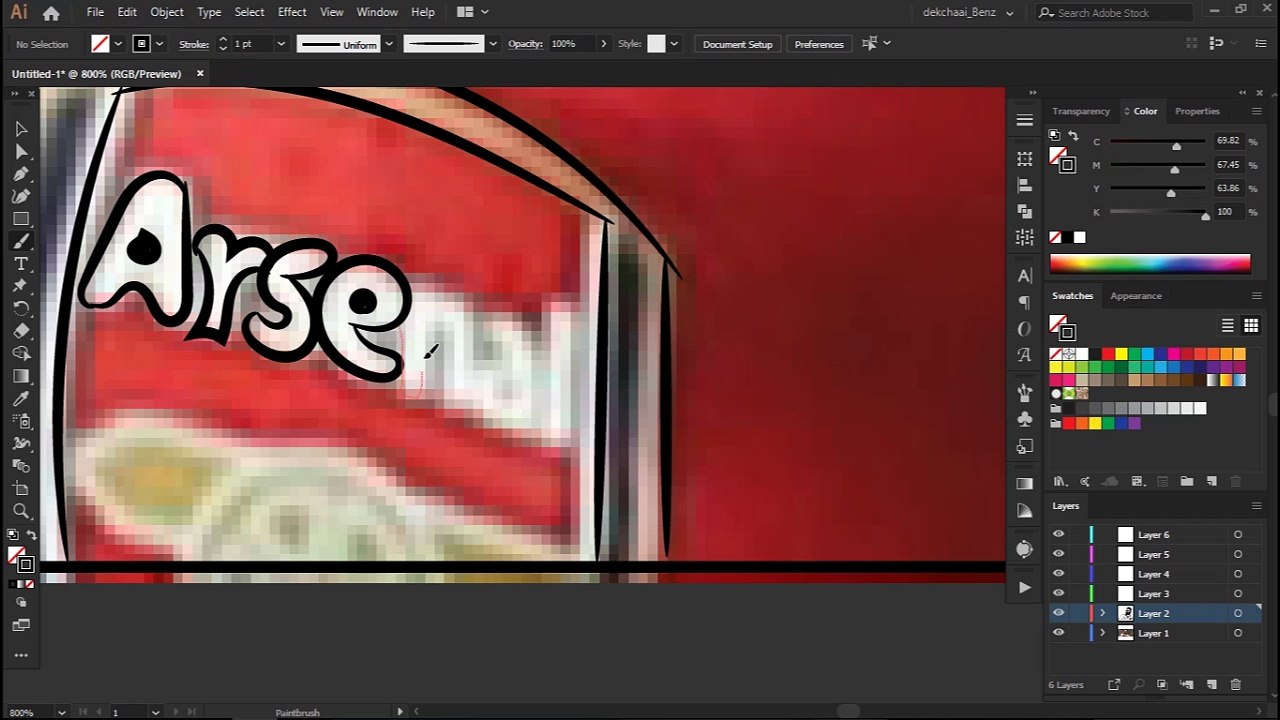Create new layer in Layers panel

click(1211, 685)
